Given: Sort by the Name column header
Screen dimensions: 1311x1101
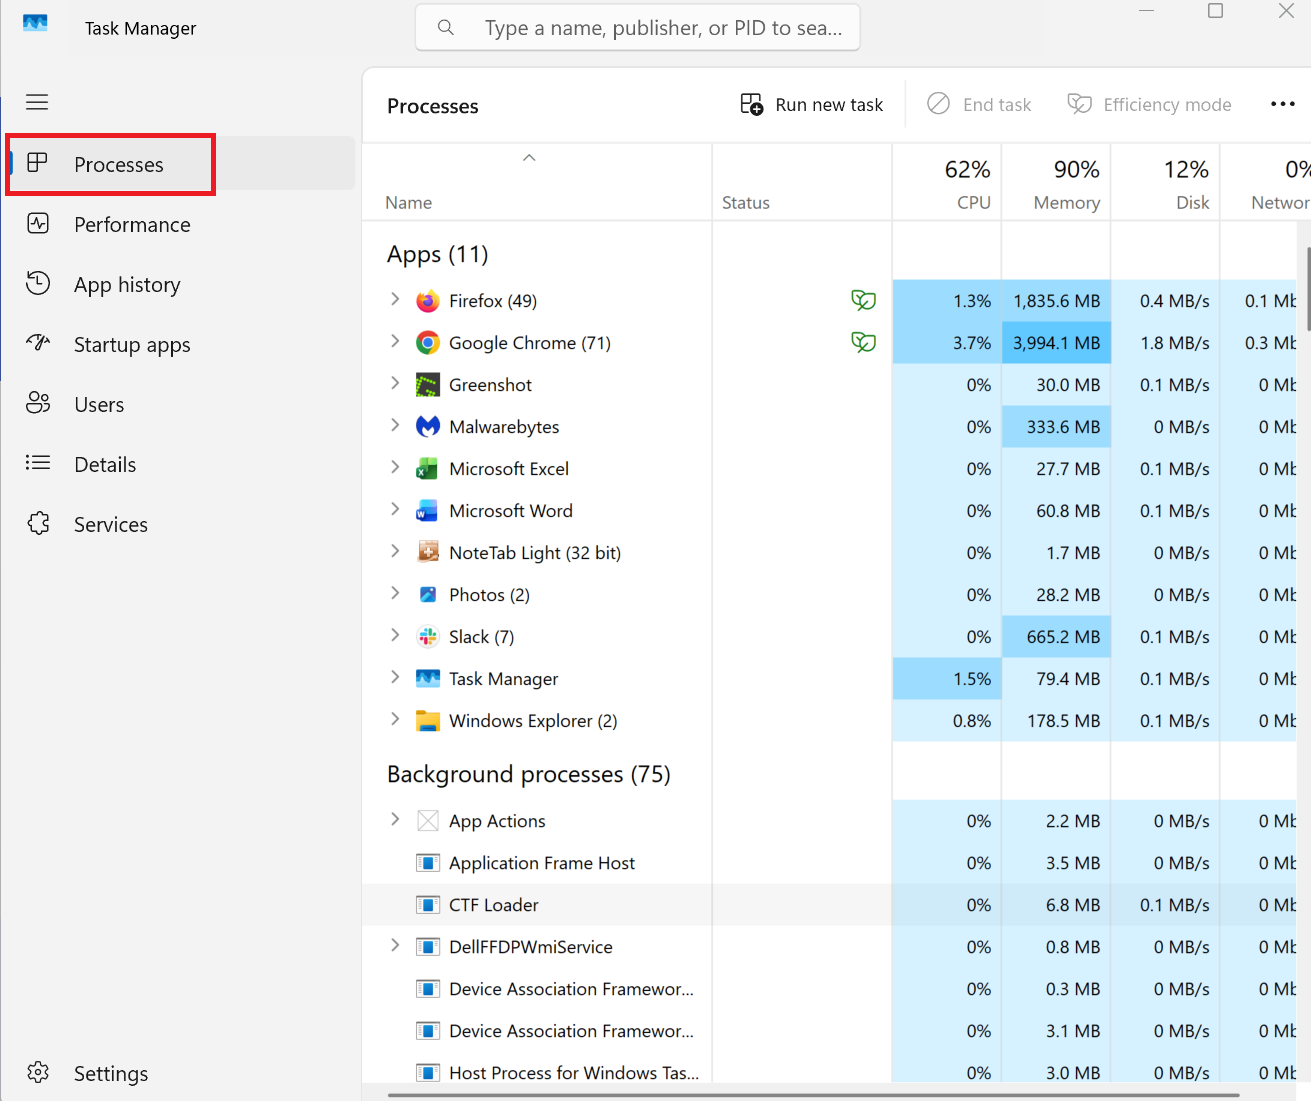Looking at the screenshot, I should [x=537, y=182].
